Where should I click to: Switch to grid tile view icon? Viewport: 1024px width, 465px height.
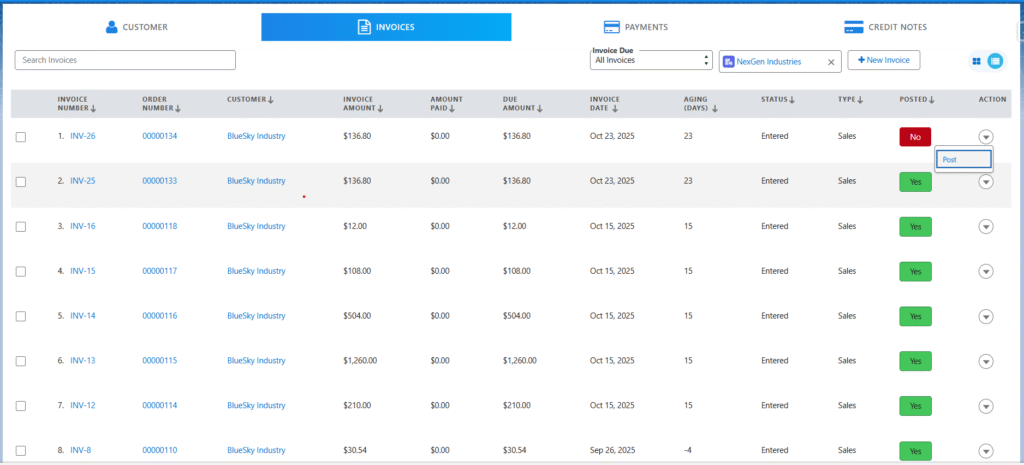(x=976, y=61)
